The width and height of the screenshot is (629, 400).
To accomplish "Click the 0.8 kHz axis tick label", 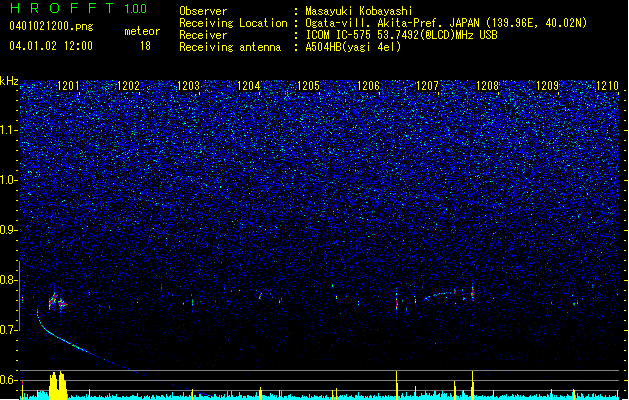I will (9, 280).
